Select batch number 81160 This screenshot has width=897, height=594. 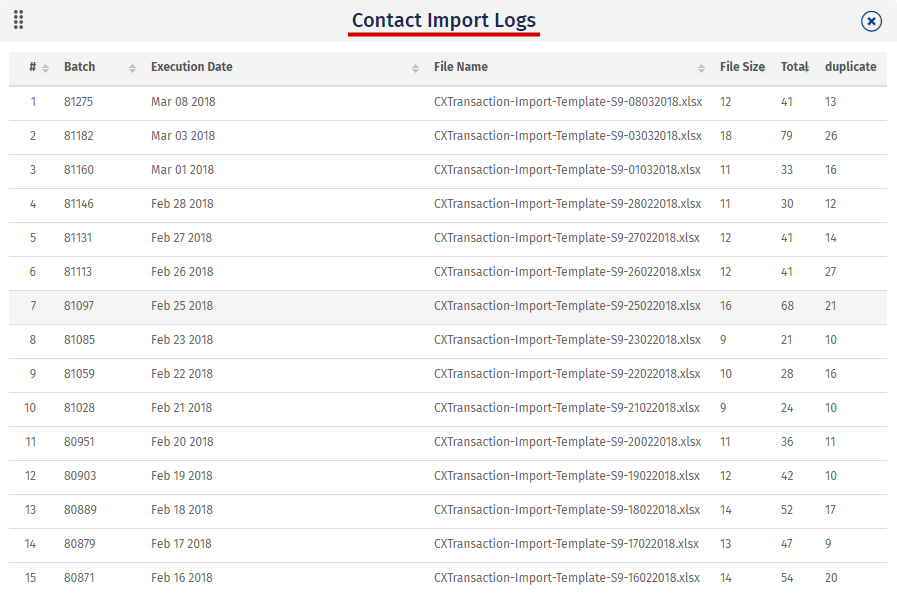pos(79,170)
